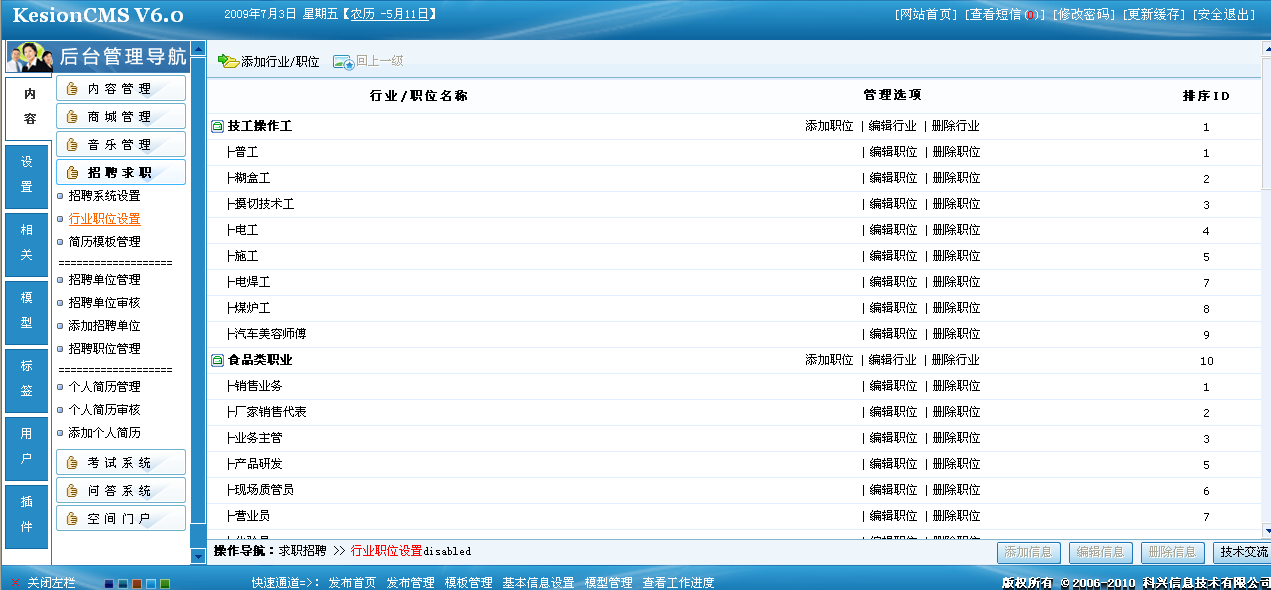Expand the 商城管理 menu section
This screenshot has width=1271, height=590.
[x=120, y=117]
